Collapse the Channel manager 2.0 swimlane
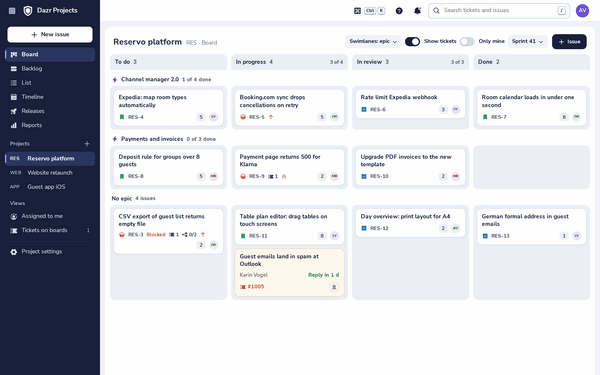The image size is (600, 375). click(161, 80)
